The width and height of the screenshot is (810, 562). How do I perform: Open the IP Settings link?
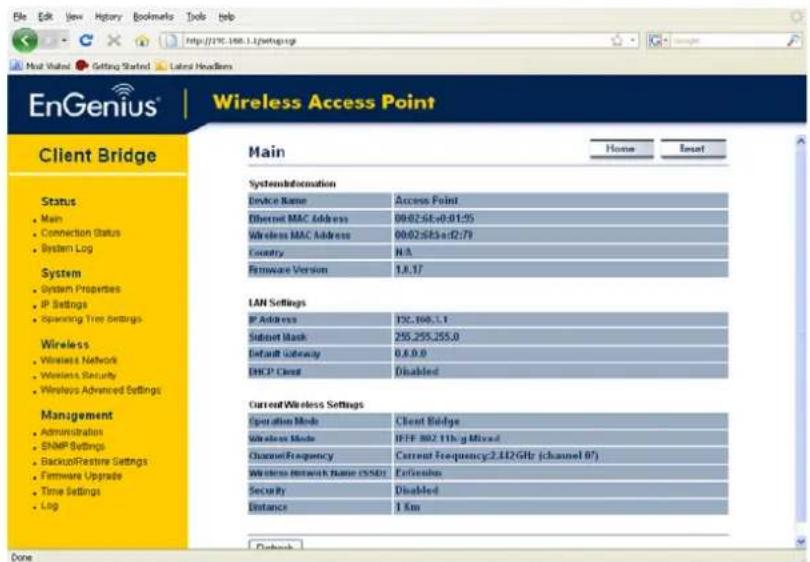64,305
